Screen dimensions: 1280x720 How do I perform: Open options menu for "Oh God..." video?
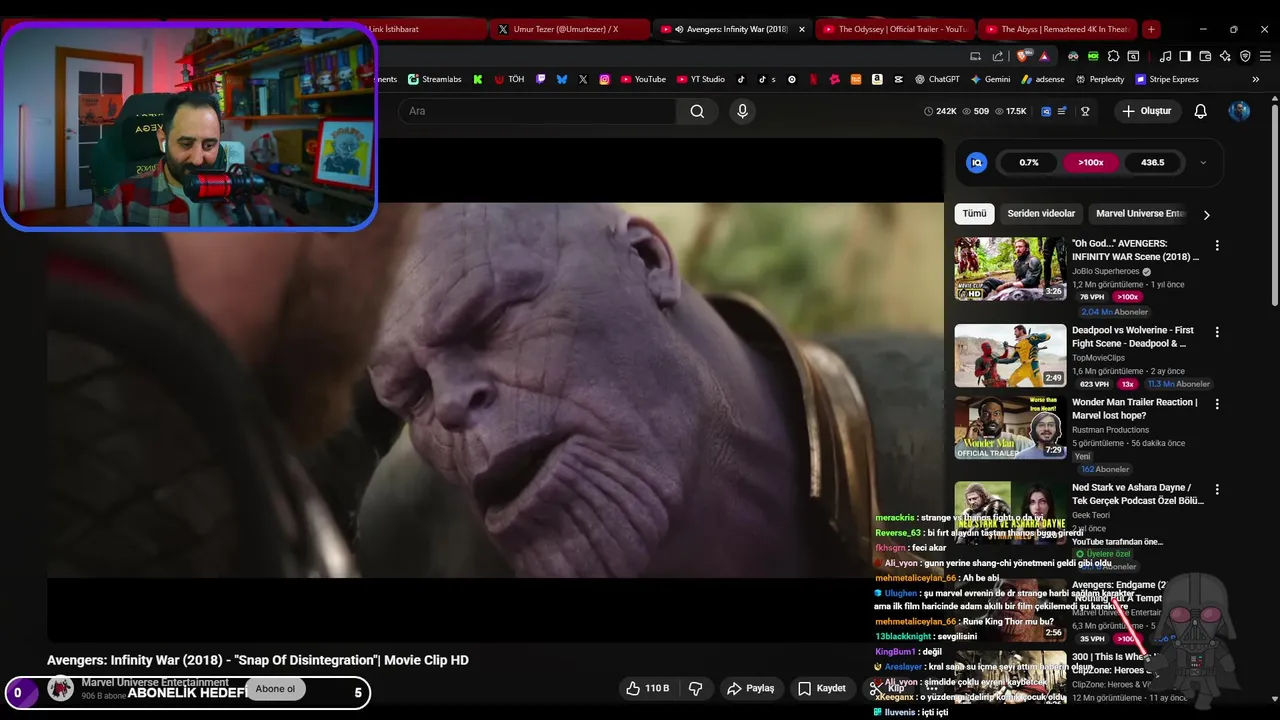1217,245
